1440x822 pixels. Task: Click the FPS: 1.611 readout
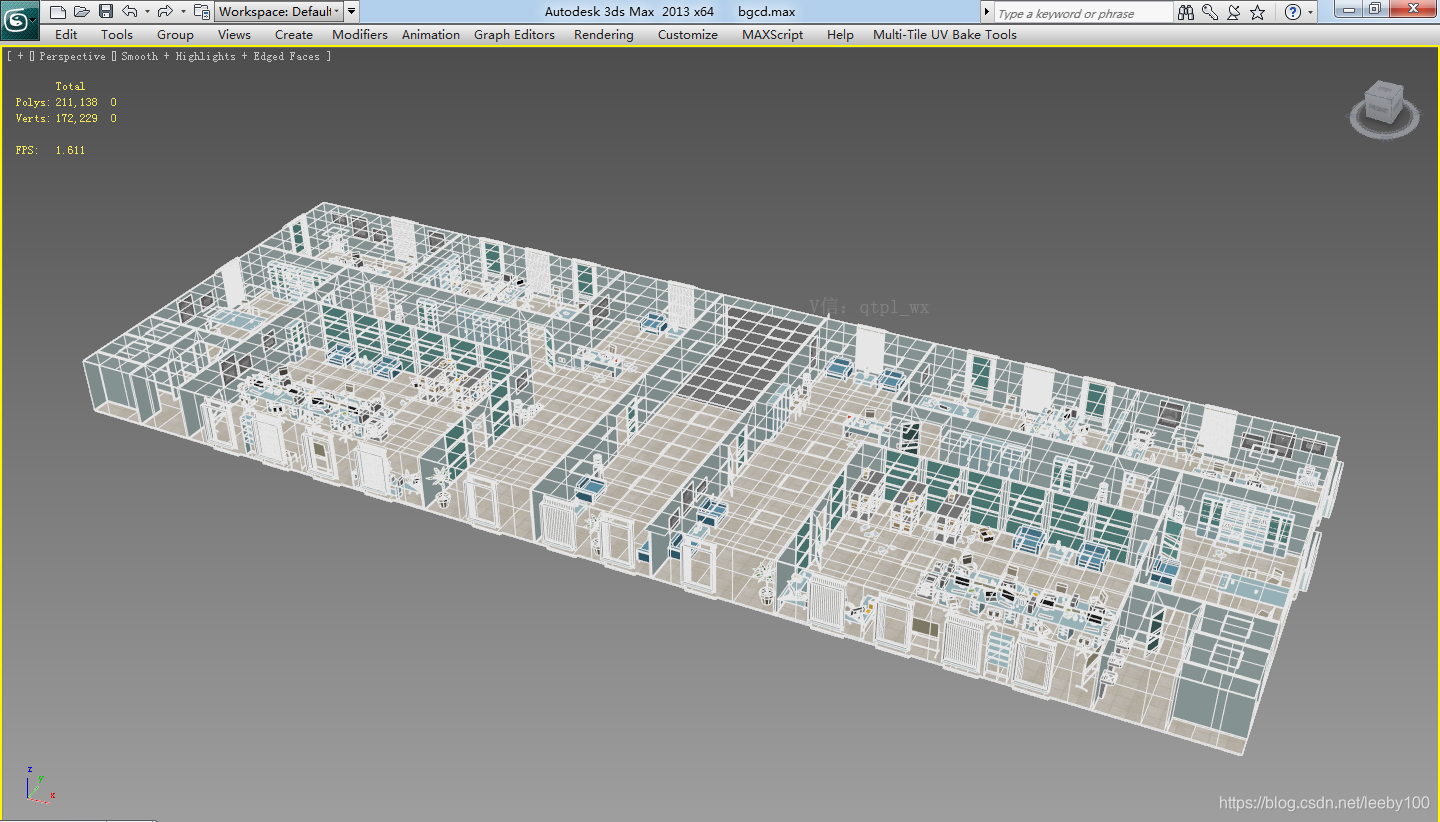tap(50, 150)
